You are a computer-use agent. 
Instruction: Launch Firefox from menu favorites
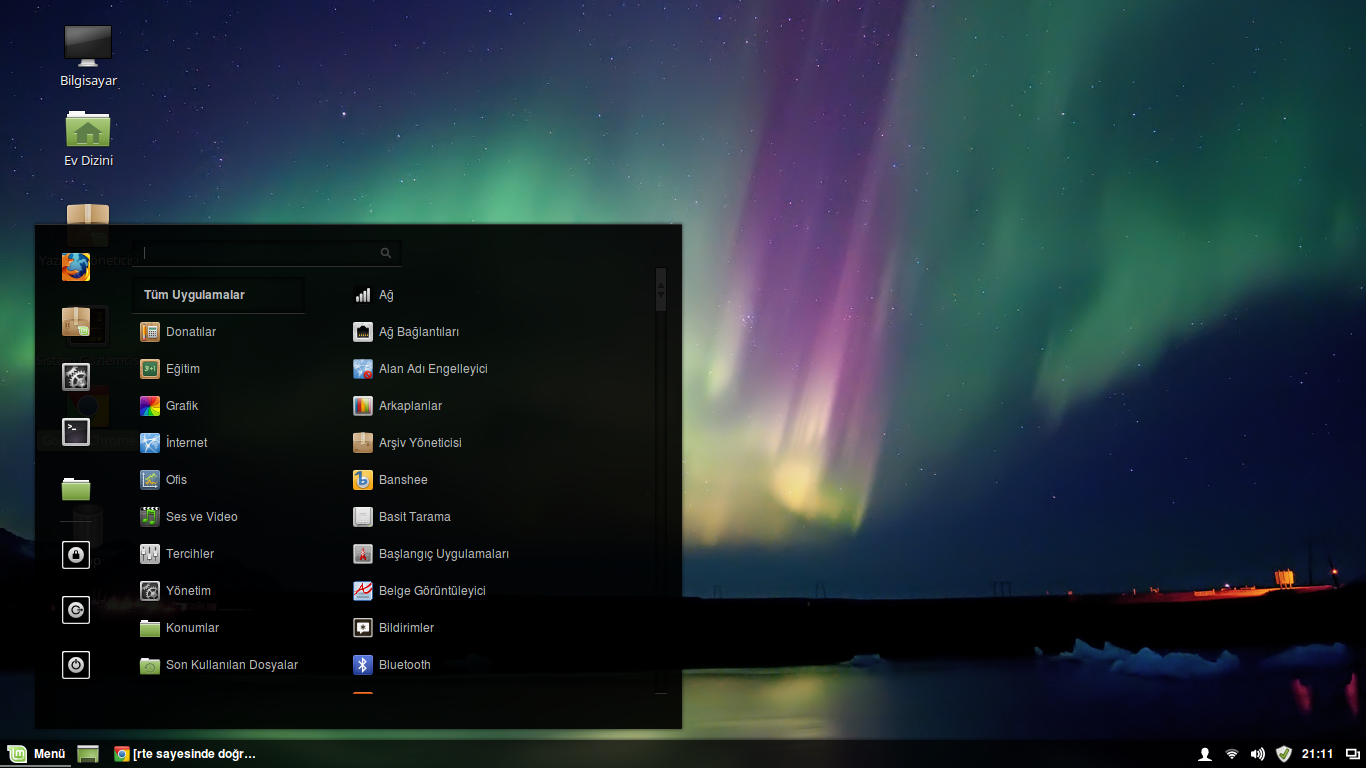click(76, 267)
